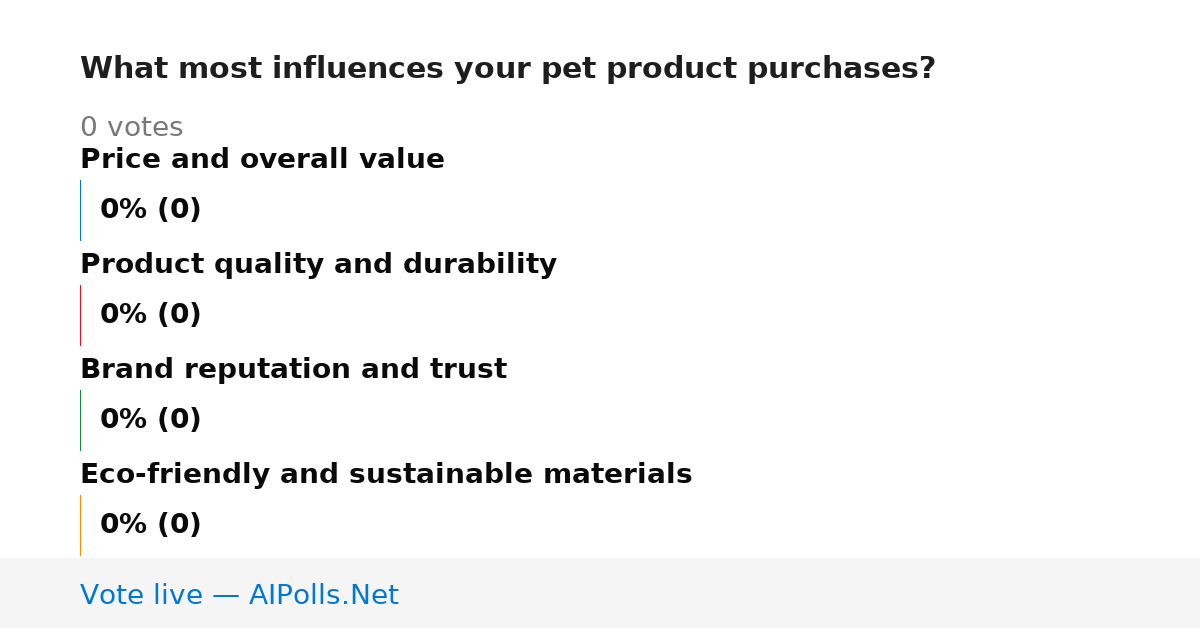Click the green bar under Brand reputation
Viewport: 1200px width, 628px height.
80,420
